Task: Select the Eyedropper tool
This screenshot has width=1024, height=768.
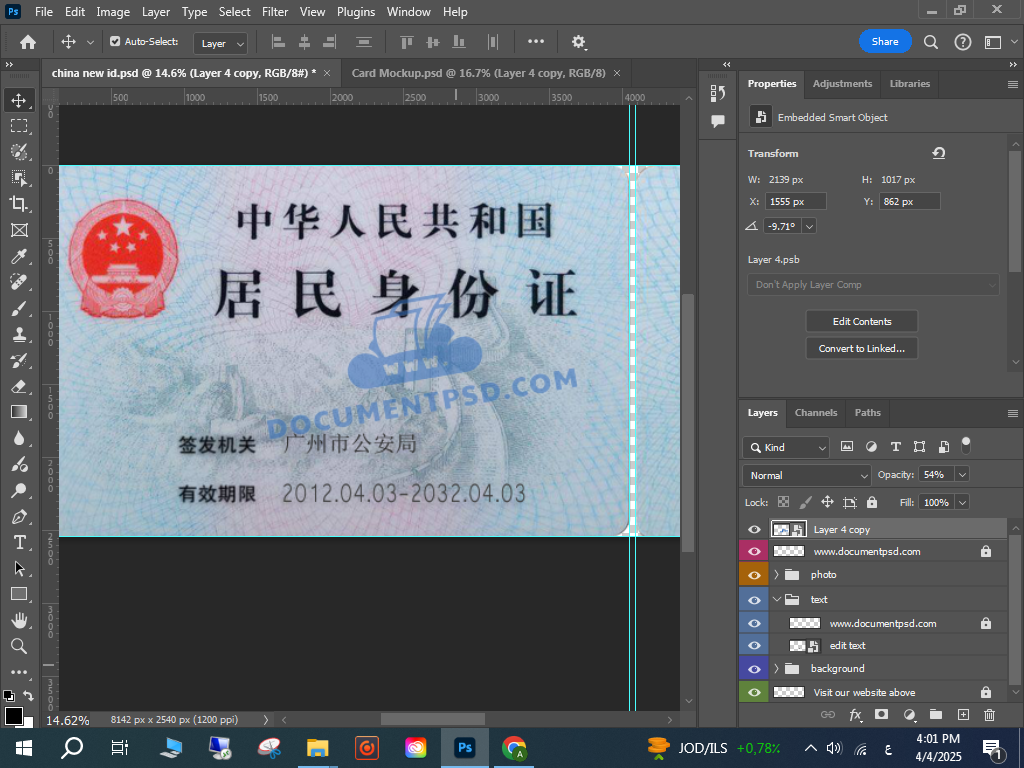Action: [x=19, y=256]
